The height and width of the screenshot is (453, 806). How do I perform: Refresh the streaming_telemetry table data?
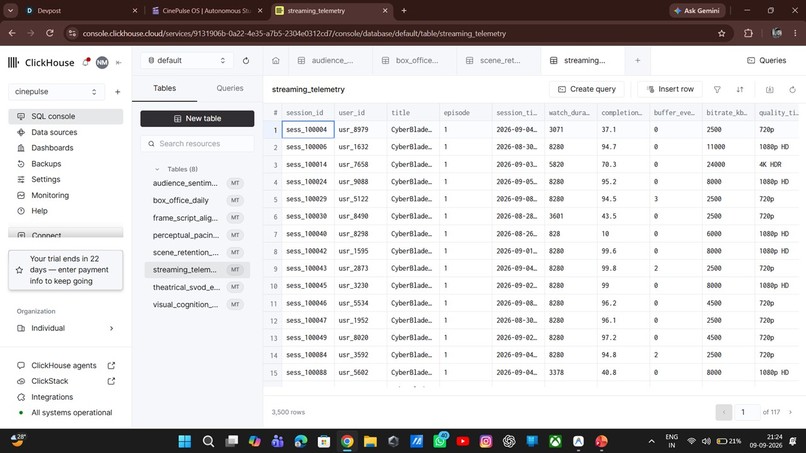pyautogui.click(x=793, y=89)
